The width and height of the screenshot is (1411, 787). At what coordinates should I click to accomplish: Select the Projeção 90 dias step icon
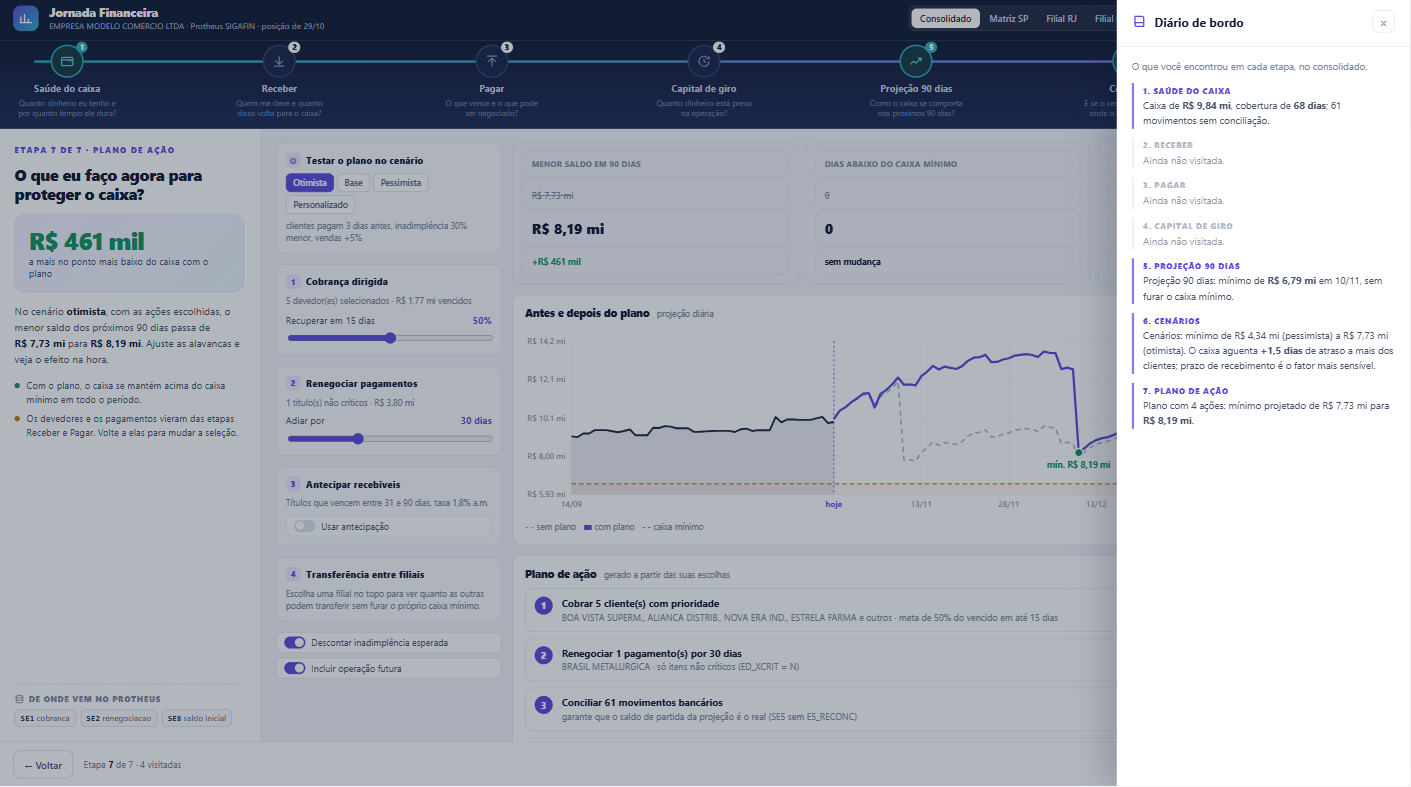tap(916, 61)
